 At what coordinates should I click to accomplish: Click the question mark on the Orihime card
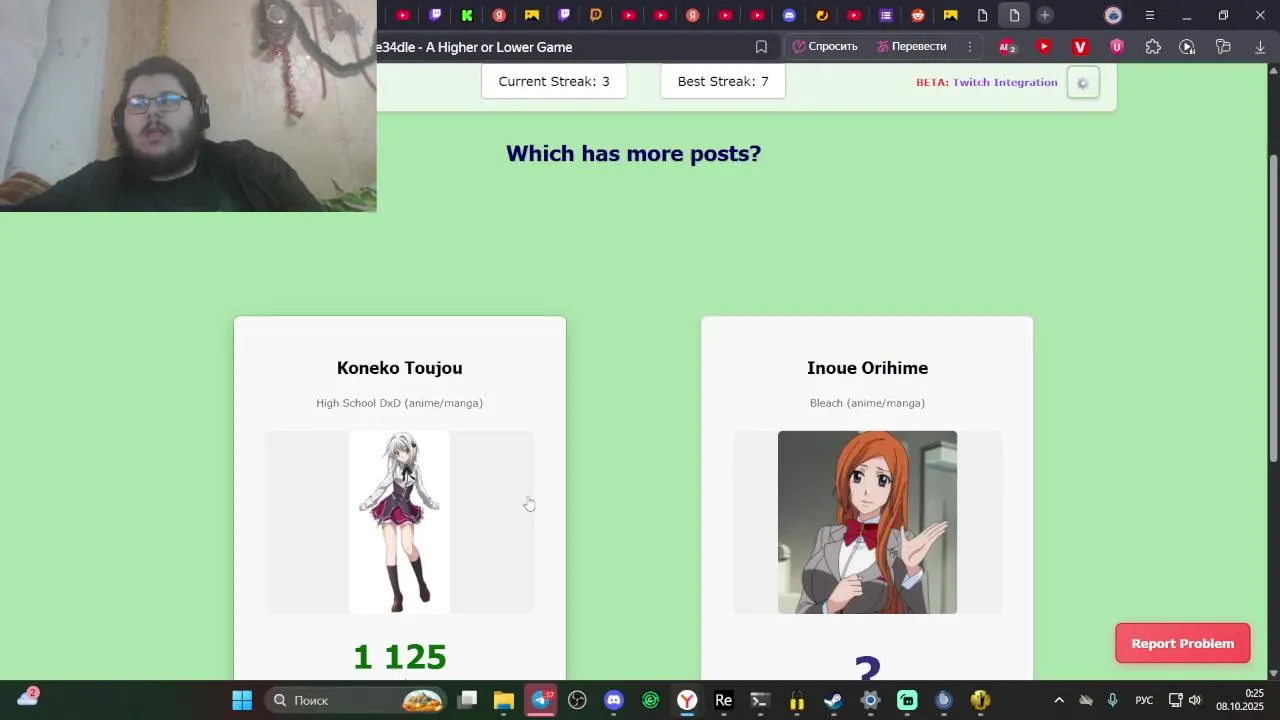[x=867, y=668]
